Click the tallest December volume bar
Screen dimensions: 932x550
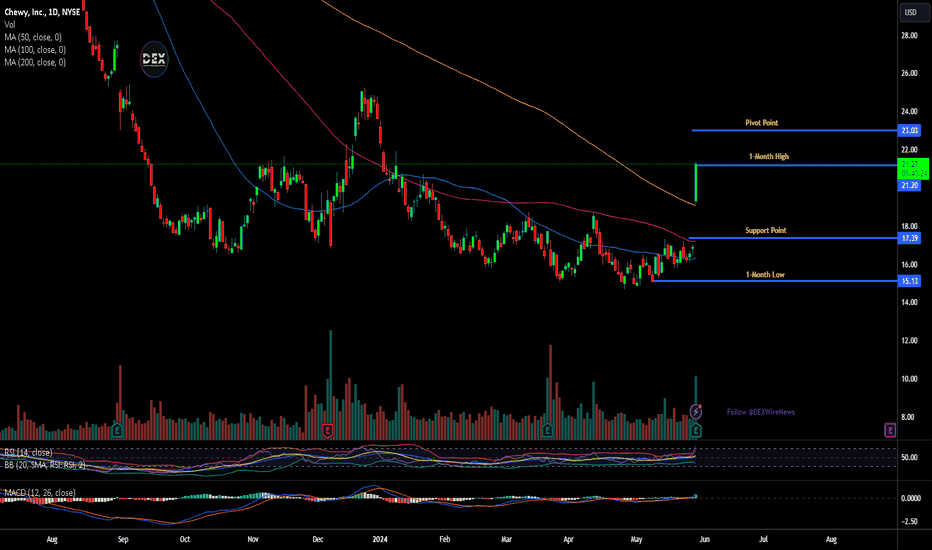tap(330, 385)
